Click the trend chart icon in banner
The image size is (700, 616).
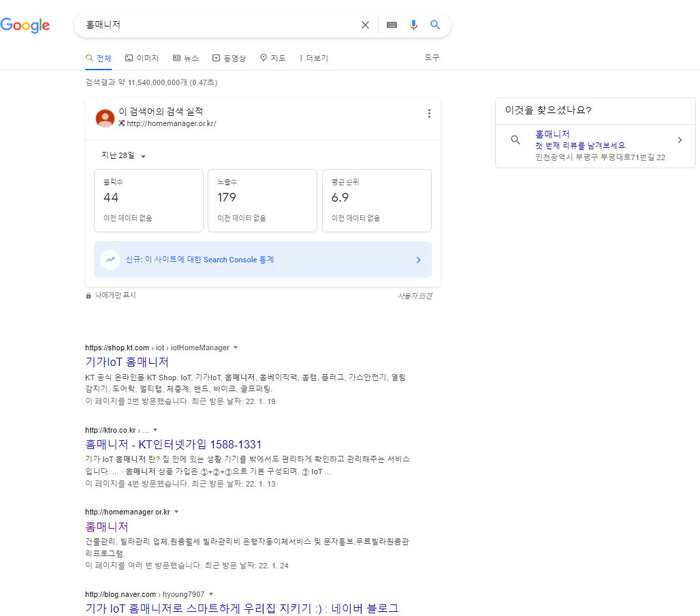110,260
